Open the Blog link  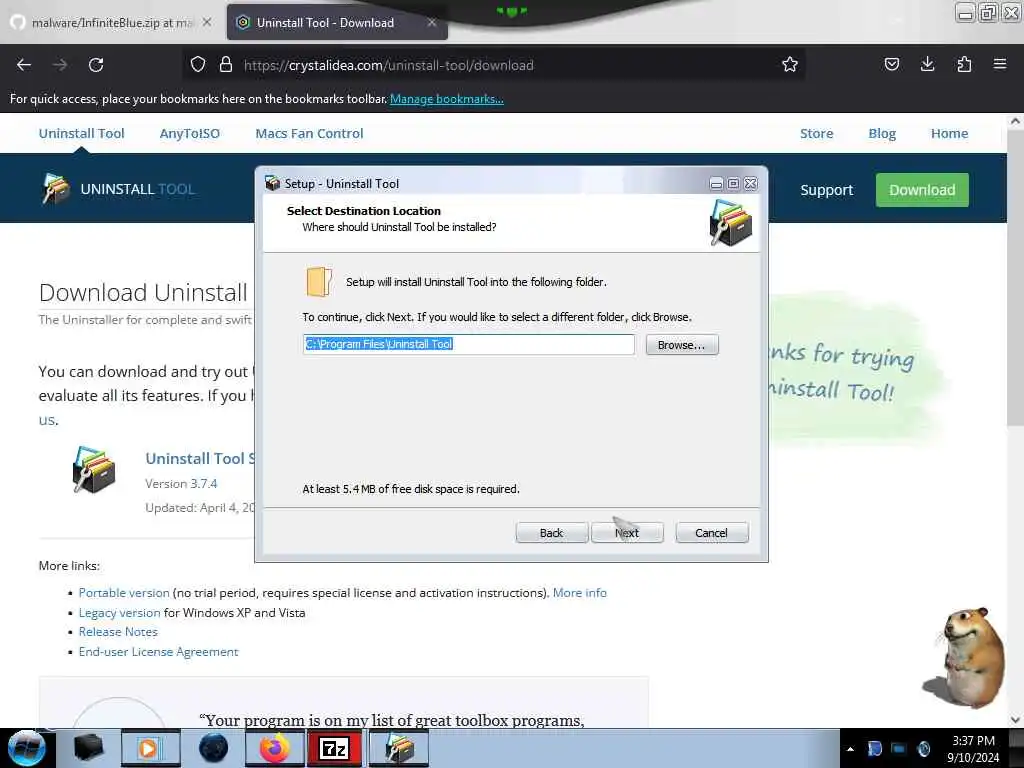882,133
